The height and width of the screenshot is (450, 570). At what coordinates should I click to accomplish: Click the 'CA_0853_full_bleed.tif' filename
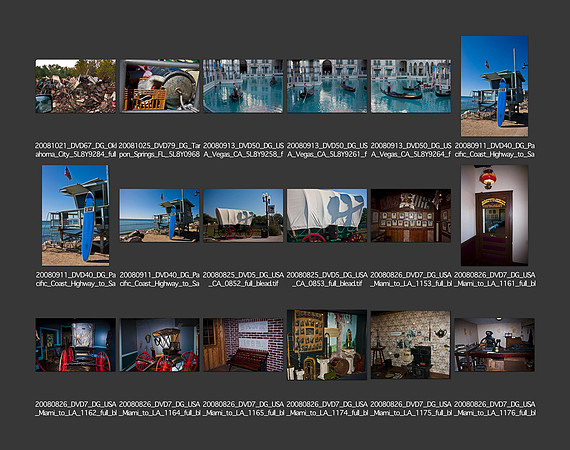pos(327,279)
